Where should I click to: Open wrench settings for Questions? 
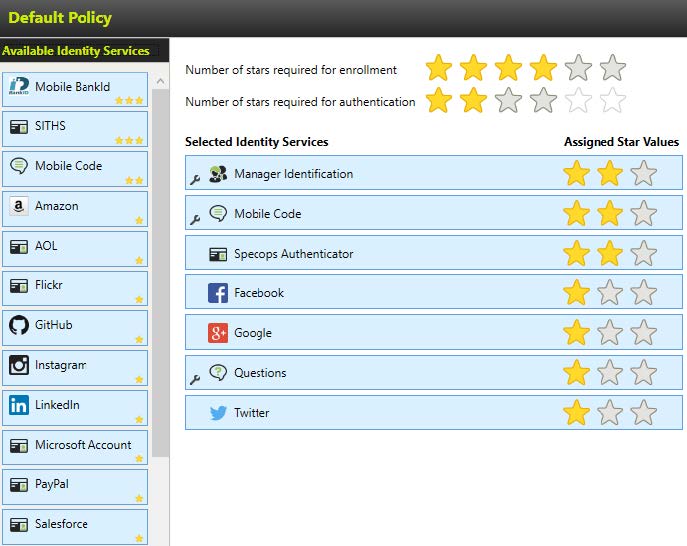tap(195, 379)
